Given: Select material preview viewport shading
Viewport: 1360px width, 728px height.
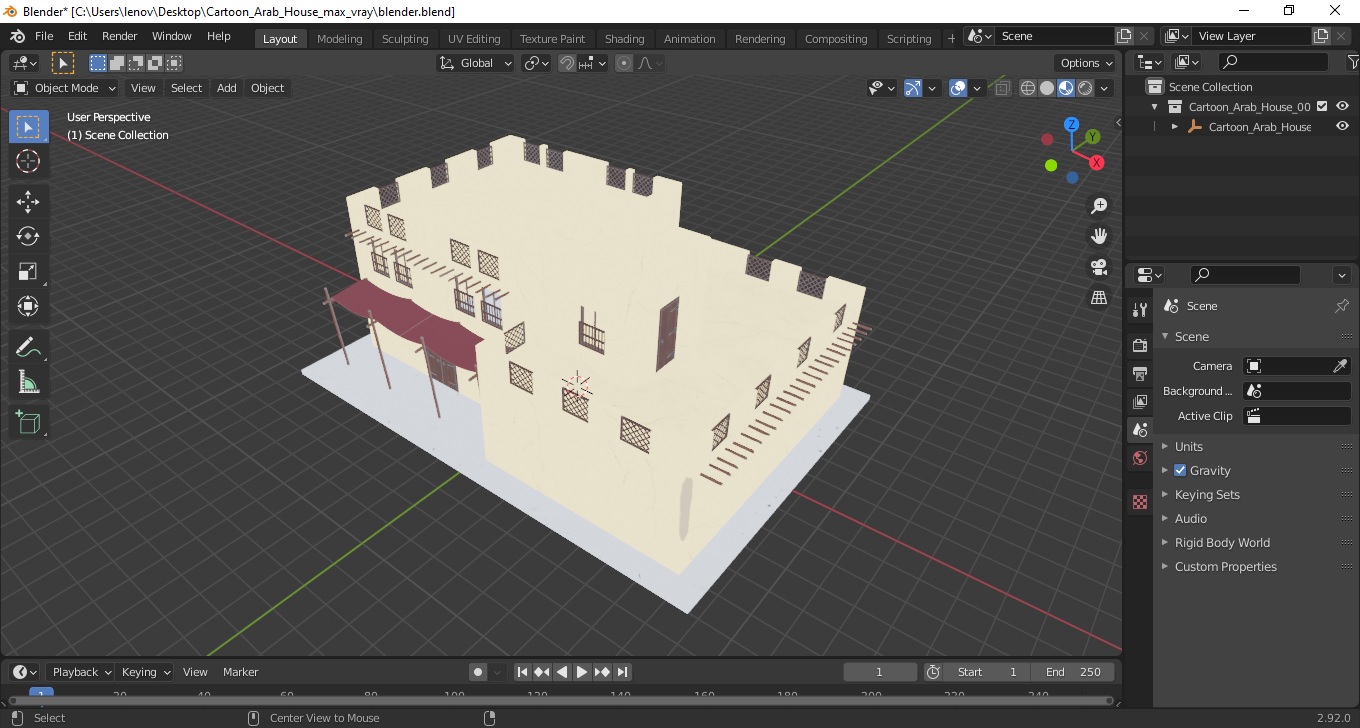Looking at the screenshot, I should click(1066, 88).
